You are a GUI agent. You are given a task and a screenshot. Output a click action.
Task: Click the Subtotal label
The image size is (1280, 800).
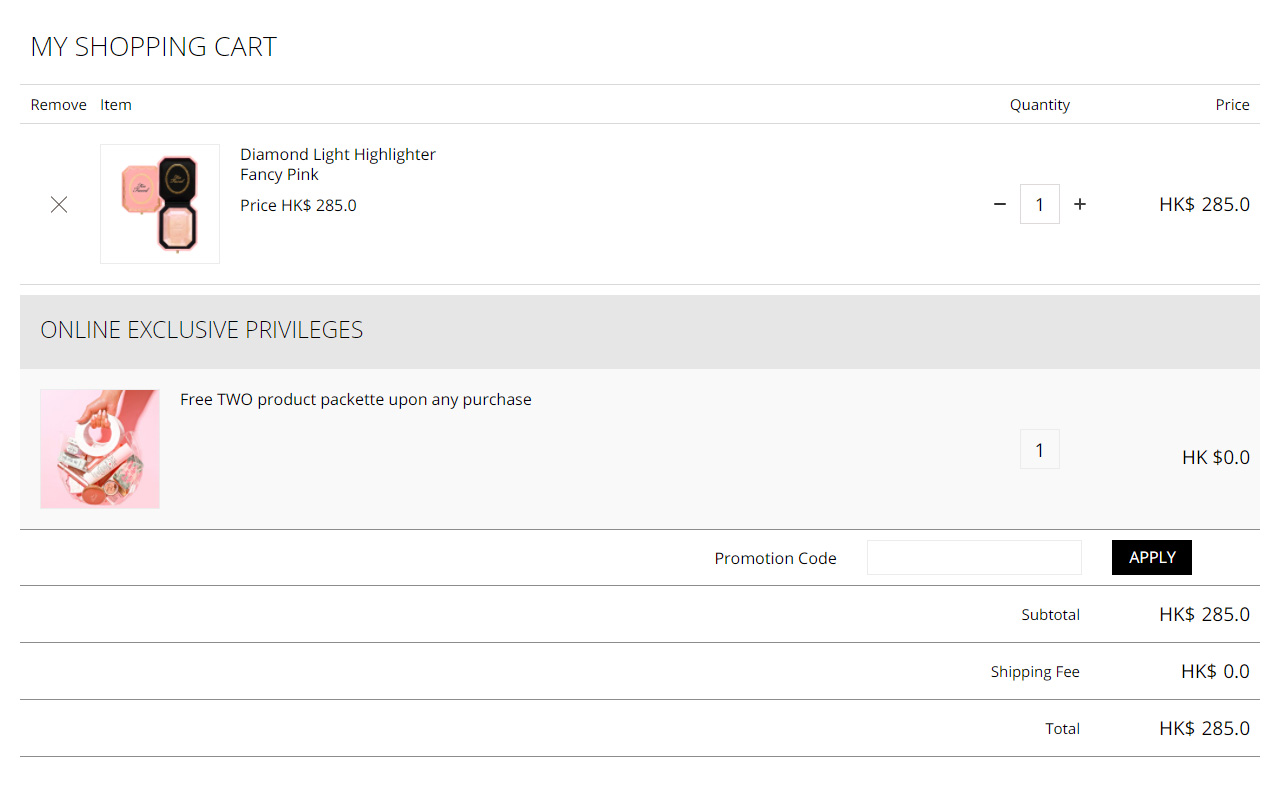[1050, 615]
